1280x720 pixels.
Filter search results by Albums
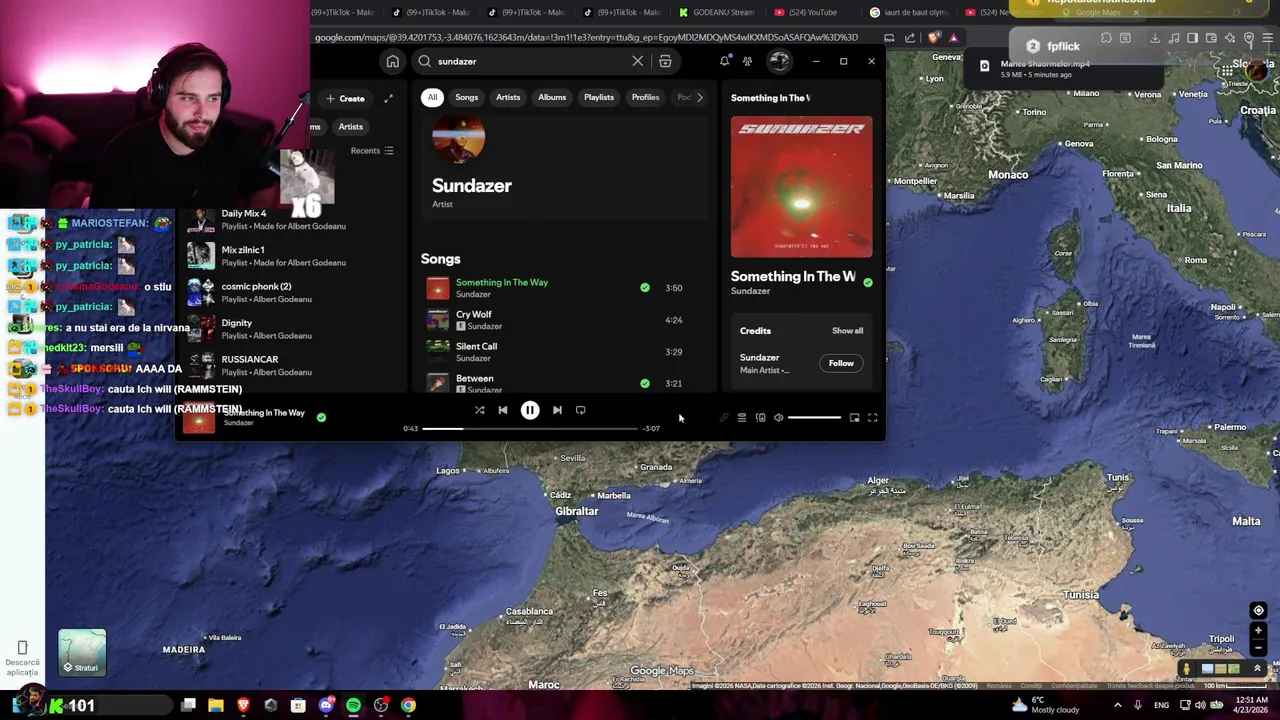tap(552, 97)
